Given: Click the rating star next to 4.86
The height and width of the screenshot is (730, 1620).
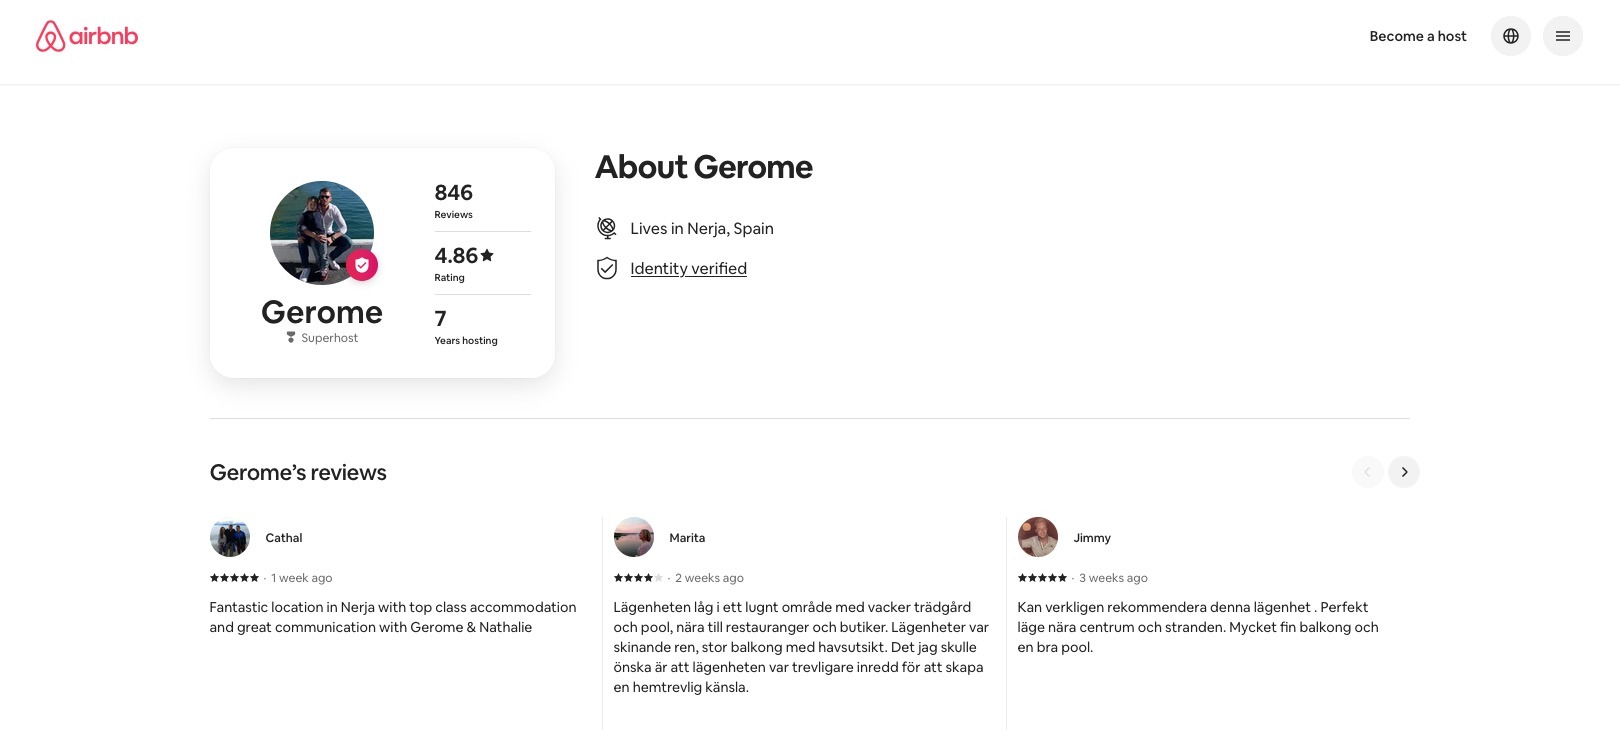Looking at the screenshot, I should pos(487,255).
